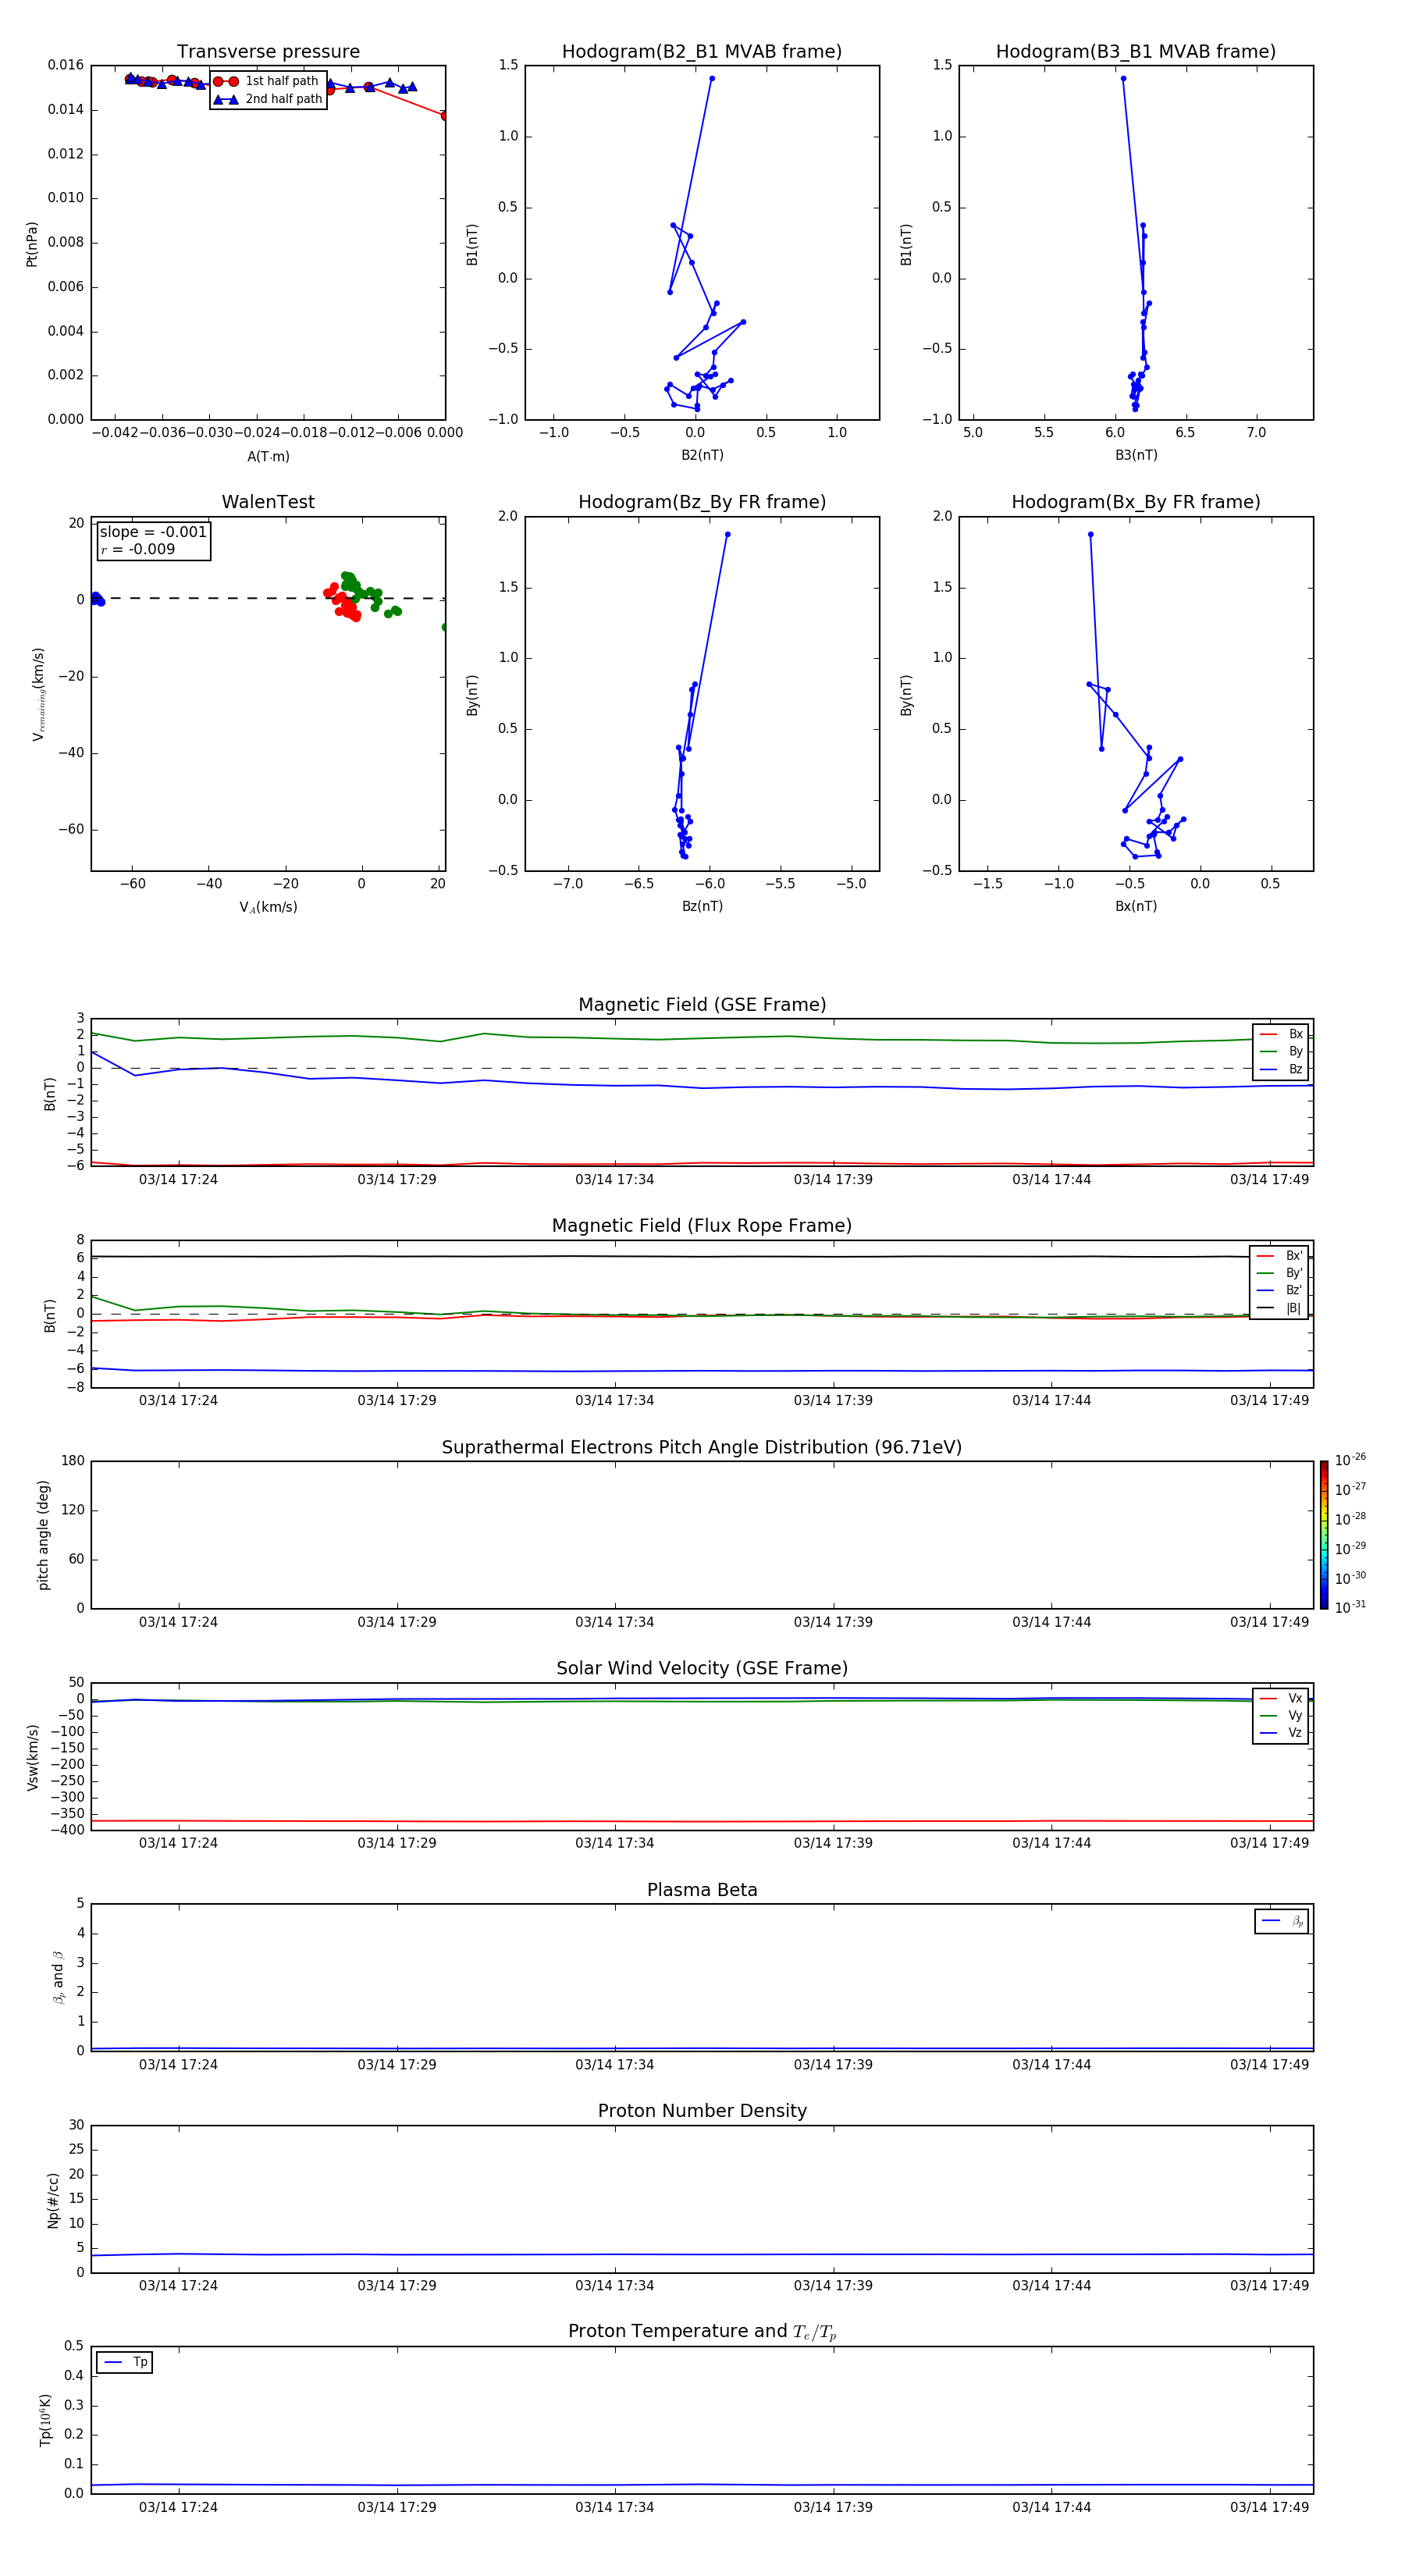Select the Tp legend entry in temperature panel
Image resolution: width=1405 pixels, height=2576 pixels.
tap(125, 2363)
